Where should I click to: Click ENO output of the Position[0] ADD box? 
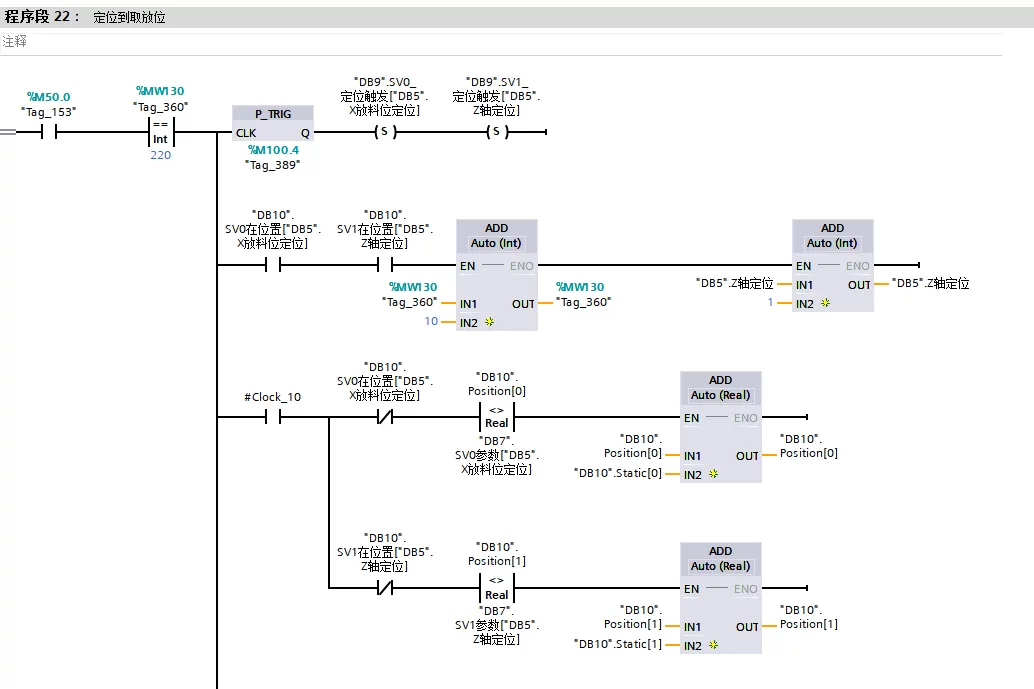(746, 418)
